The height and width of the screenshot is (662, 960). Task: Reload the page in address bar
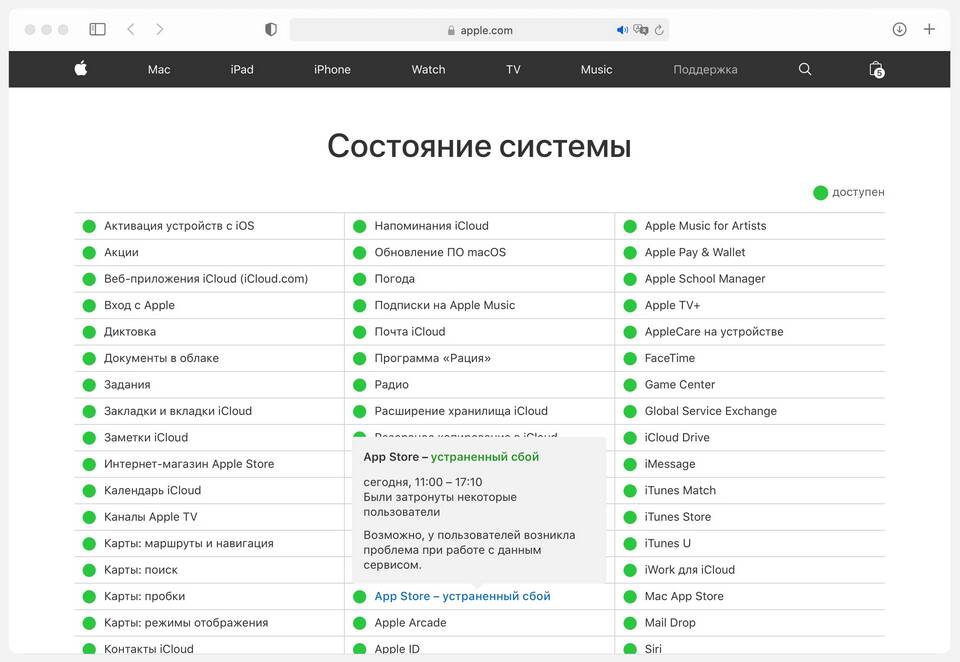659,30
